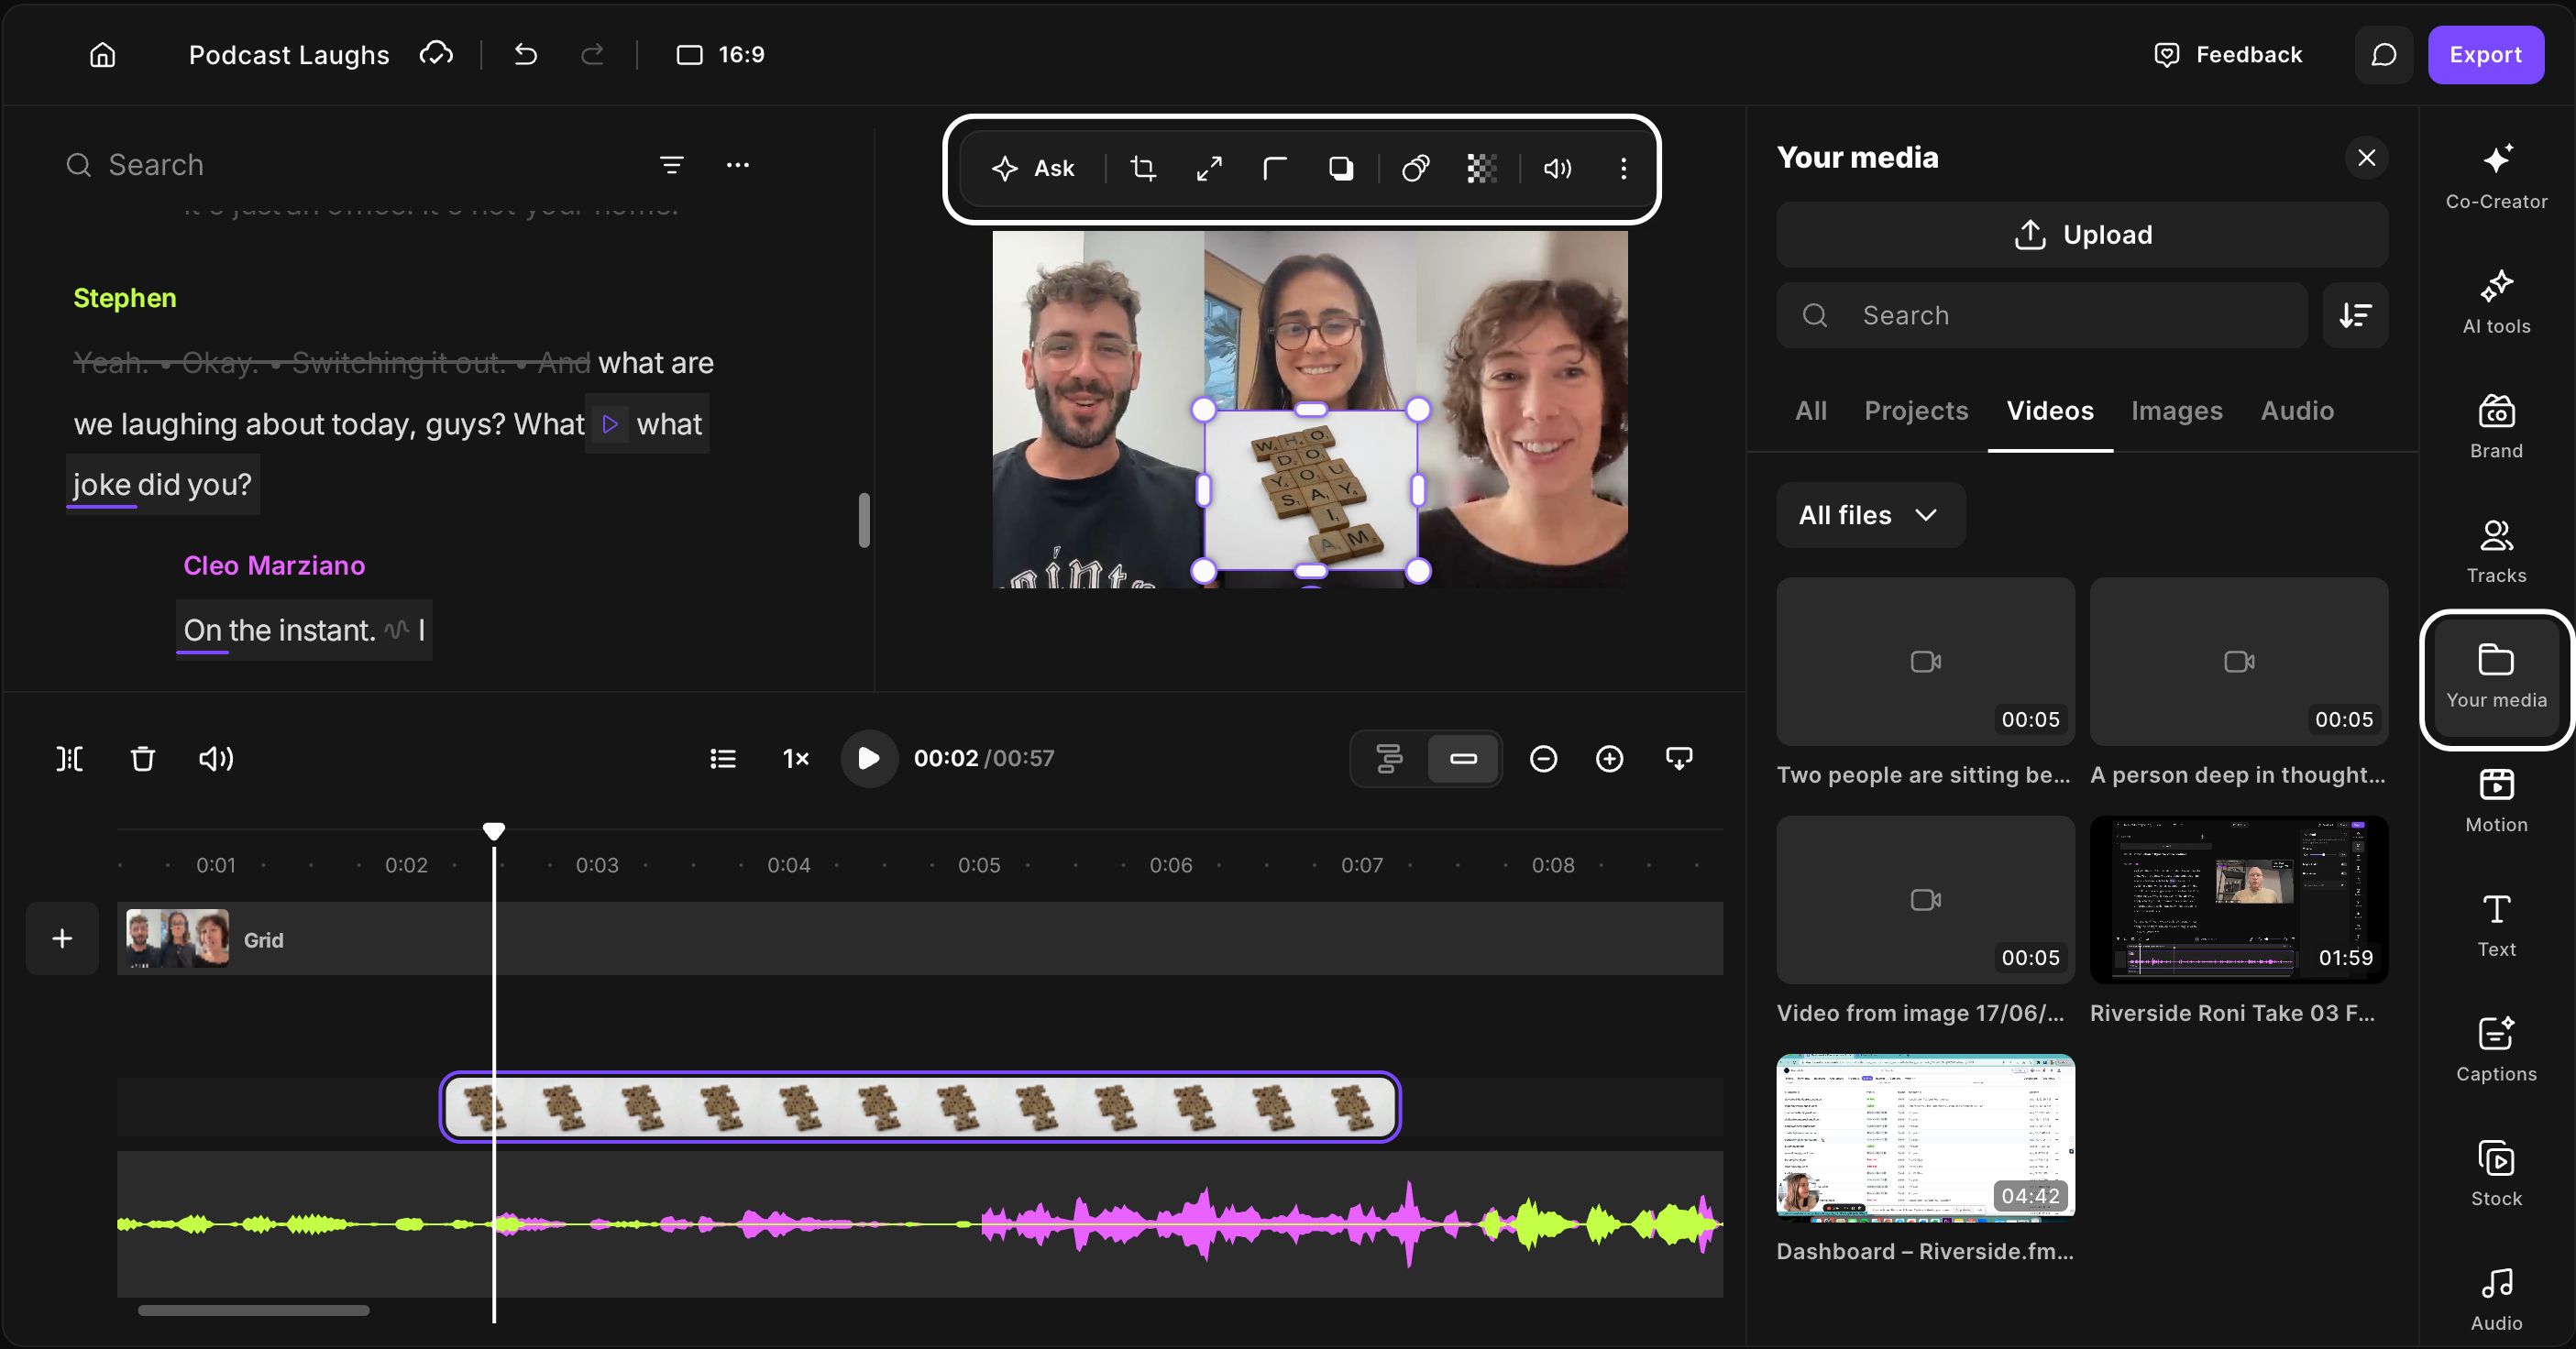Click the transcript vertical scrollbar
2576x1349 pixels.
864,520
